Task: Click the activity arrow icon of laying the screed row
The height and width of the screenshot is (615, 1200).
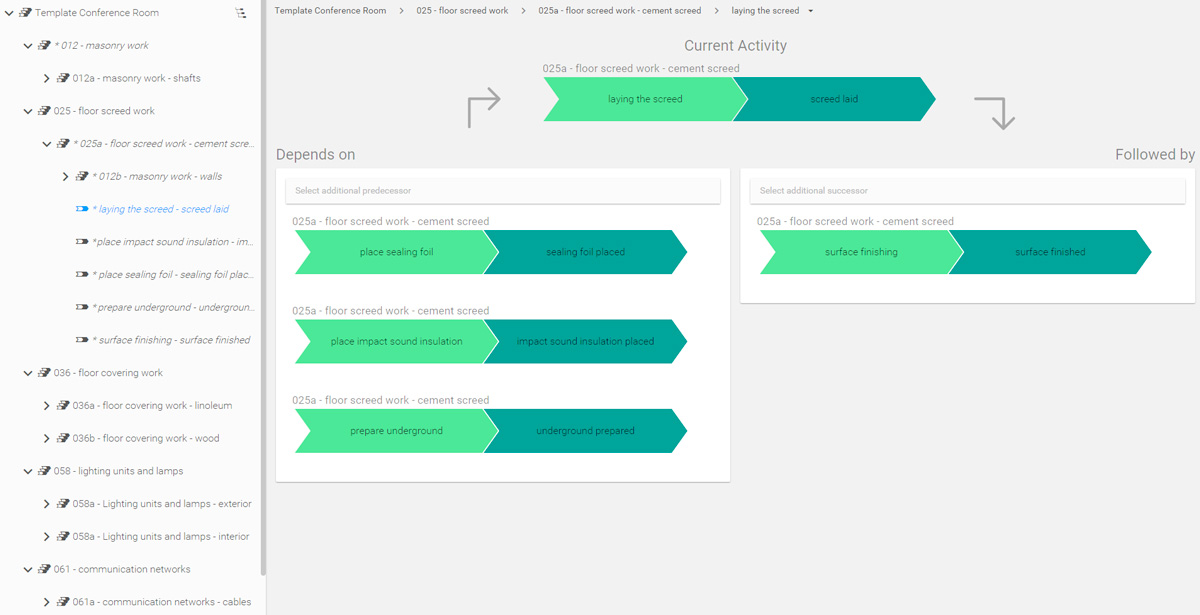Action: click(82, 209)
